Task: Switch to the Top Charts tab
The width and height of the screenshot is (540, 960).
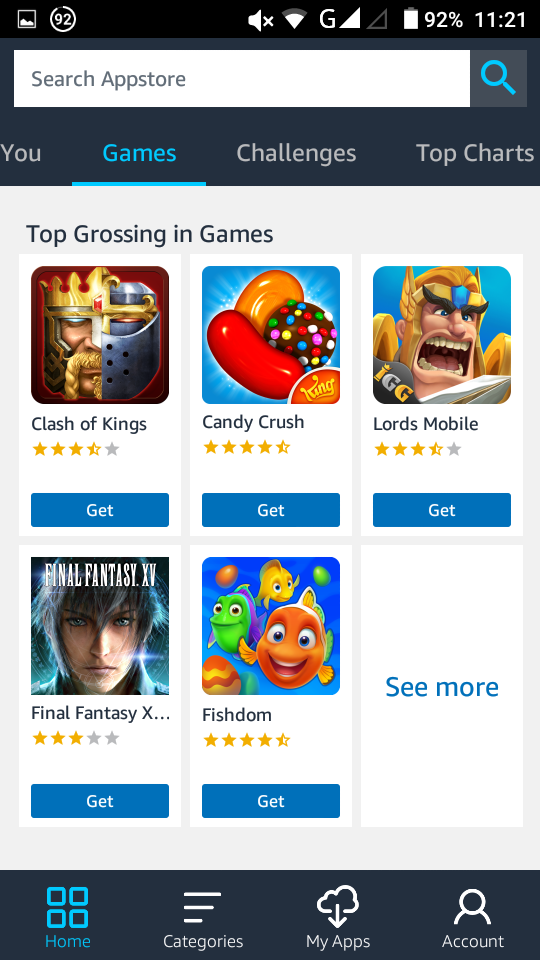Action: (x=475, y=153)
